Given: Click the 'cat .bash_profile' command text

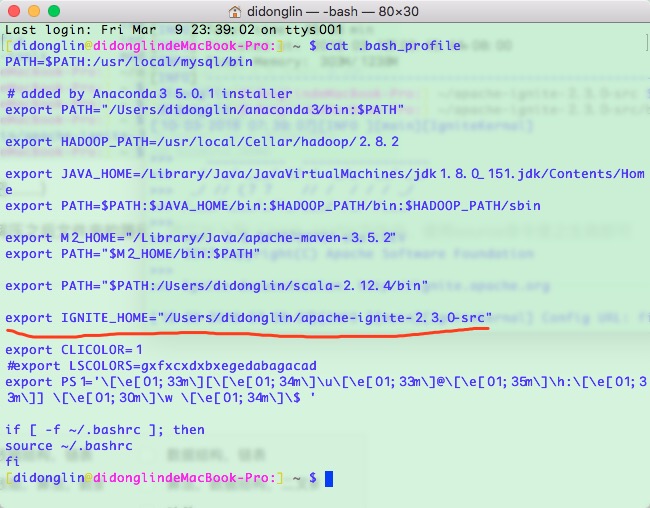Looking at the screenshot, I should (x=393, y=46).
